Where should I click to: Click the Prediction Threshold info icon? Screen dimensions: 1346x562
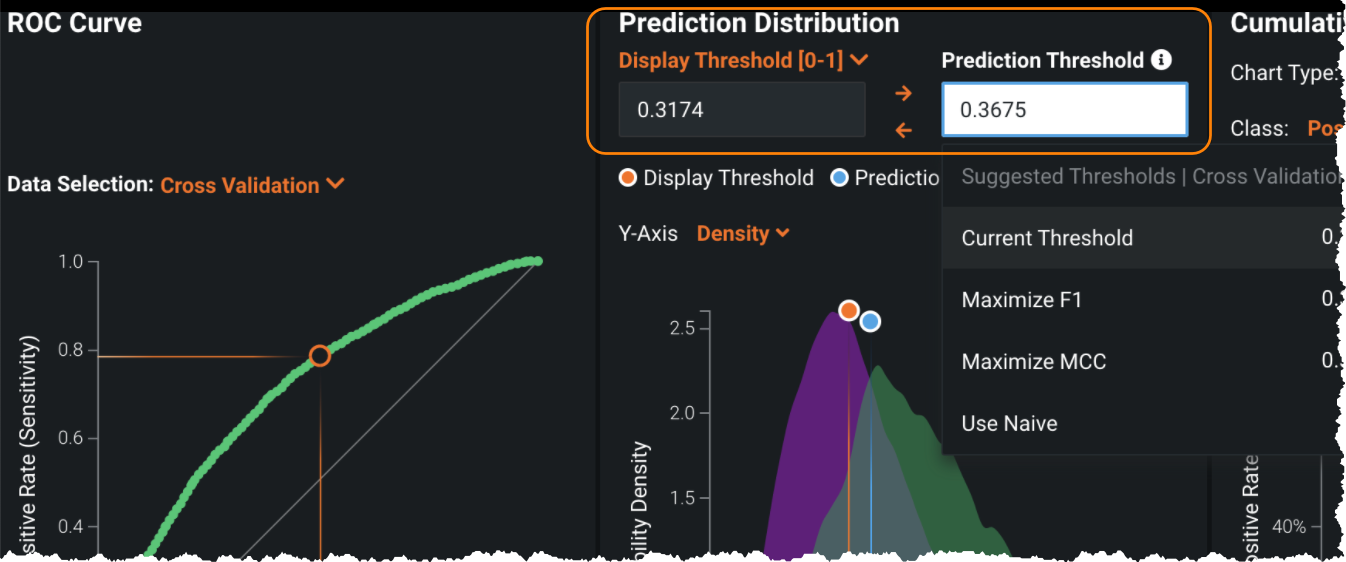(x=1161, y=60)
